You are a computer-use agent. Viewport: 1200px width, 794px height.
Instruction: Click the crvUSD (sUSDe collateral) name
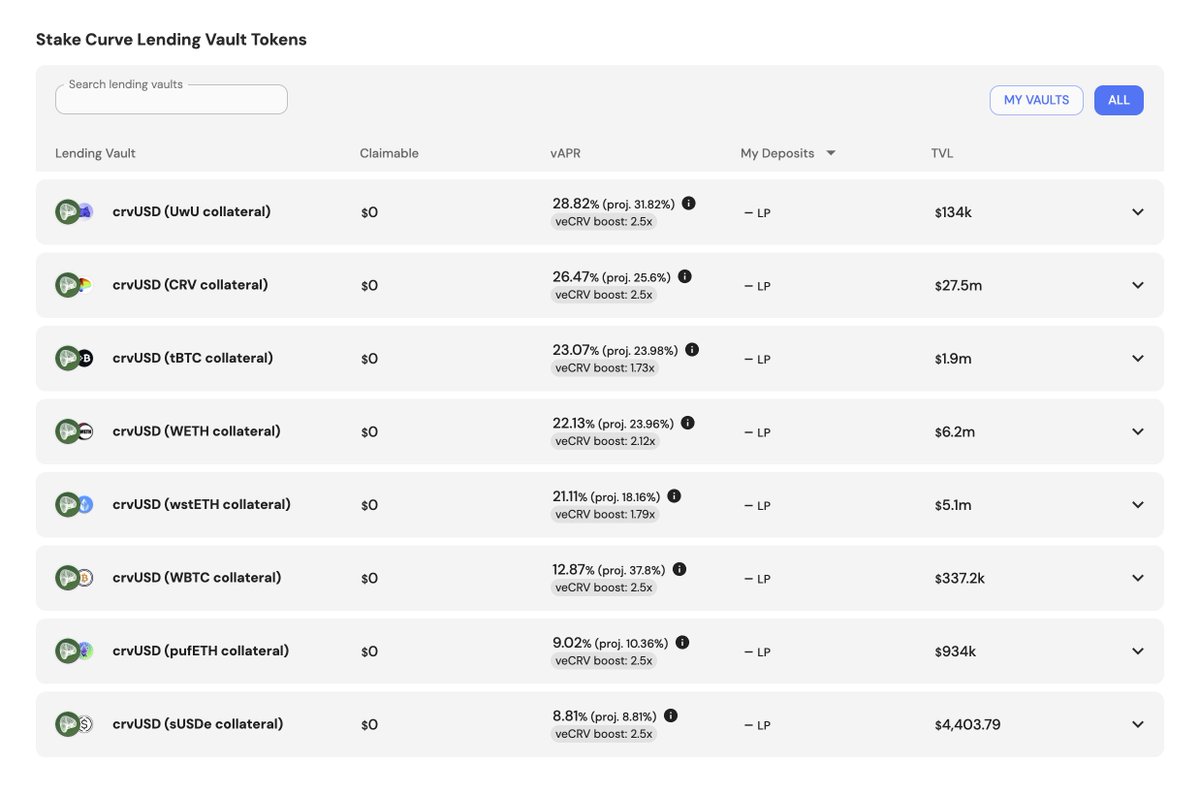(197, 724)
